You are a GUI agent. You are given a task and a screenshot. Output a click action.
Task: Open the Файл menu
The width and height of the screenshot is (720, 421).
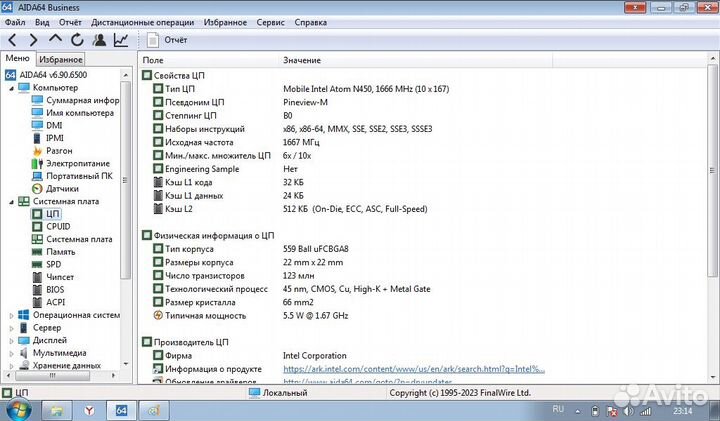pos(15,22)
